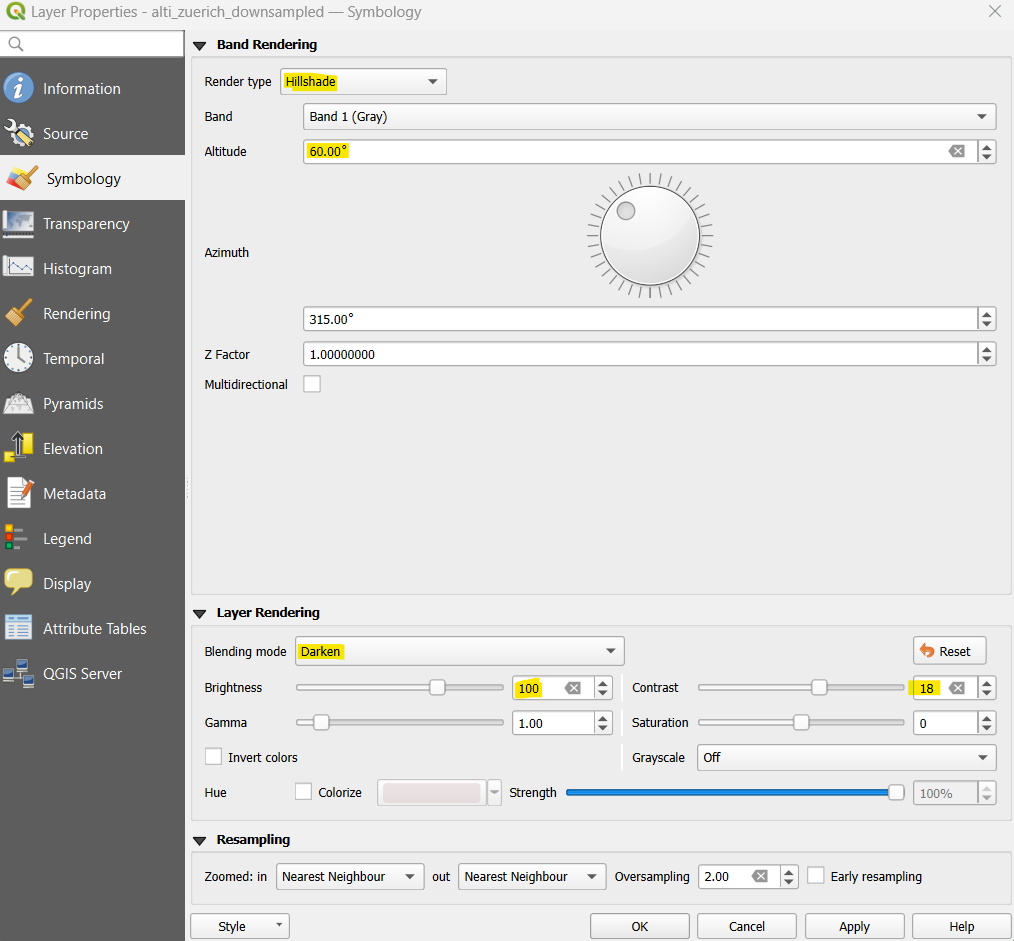Open the Render type dropdown
1014x941 pixels.
pyautogui.click(x=363, y=82)
